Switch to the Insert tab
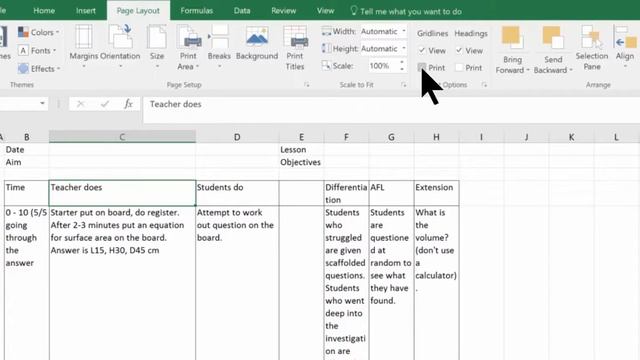640x360 pixels. [86, 11]
